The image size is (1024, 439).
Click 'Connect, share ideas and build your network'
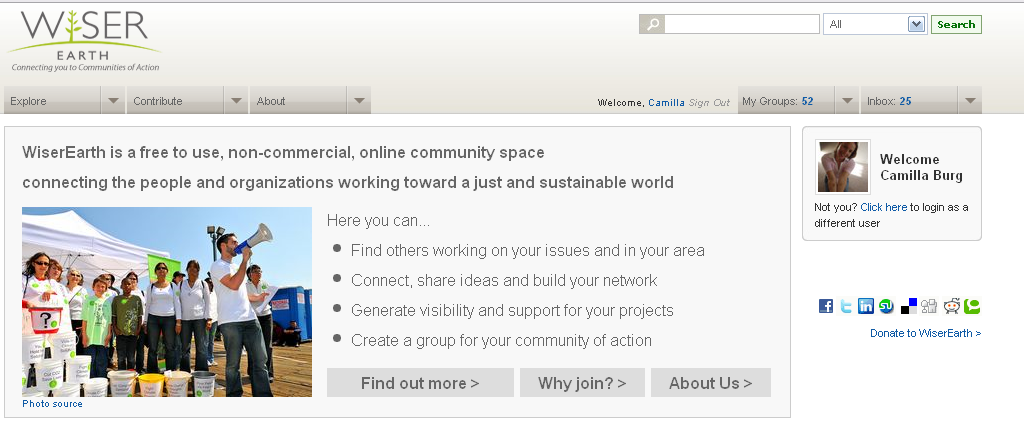tap(504, 280)
